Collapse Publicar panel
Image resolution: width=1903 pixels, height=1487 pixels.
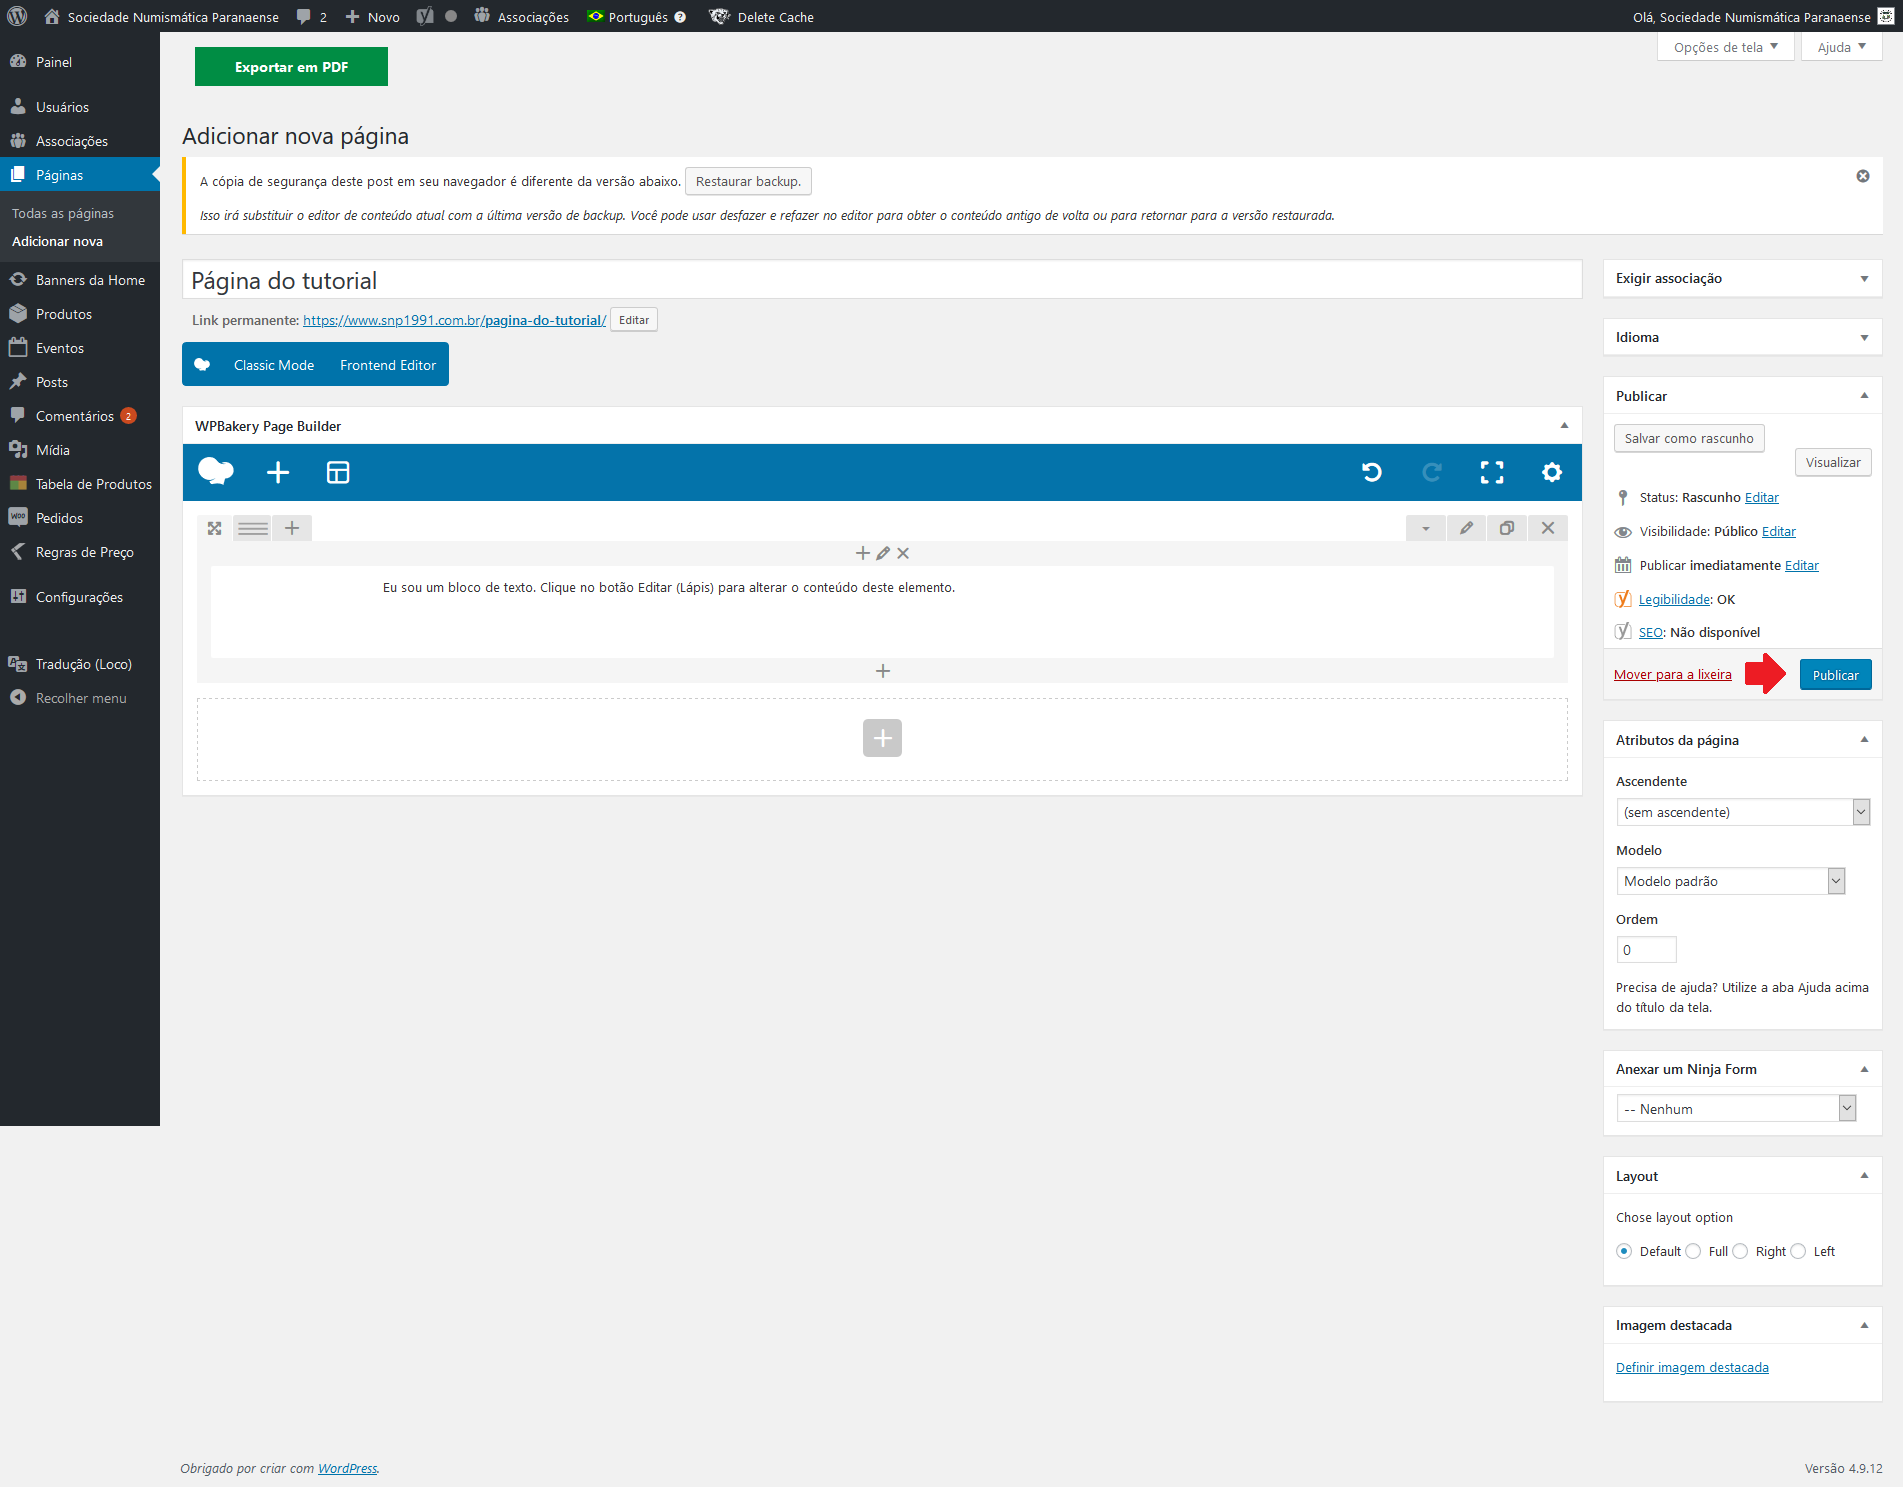(1864, 396)
